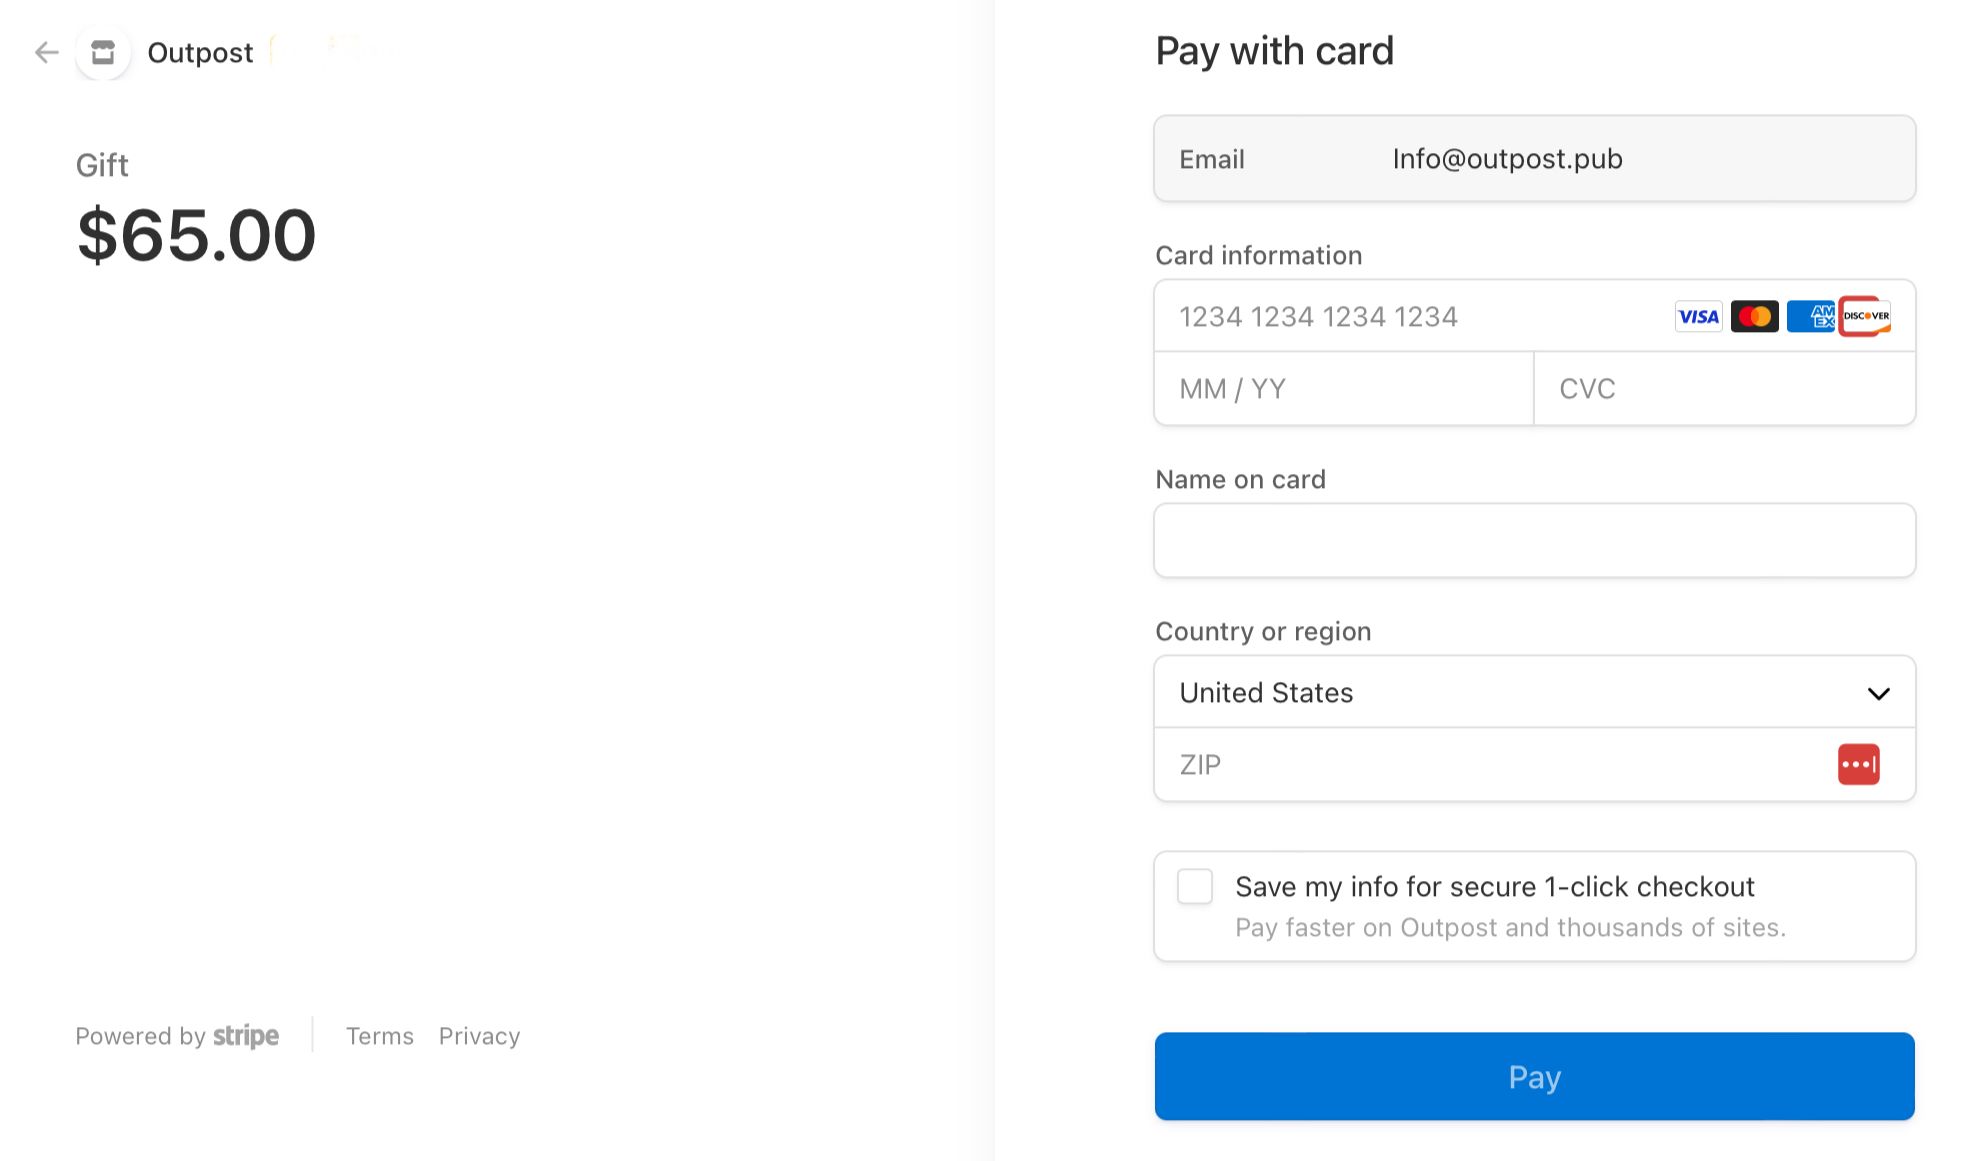Click the Privacy link
The image size is (1962, 1161).
point(479,1035)
